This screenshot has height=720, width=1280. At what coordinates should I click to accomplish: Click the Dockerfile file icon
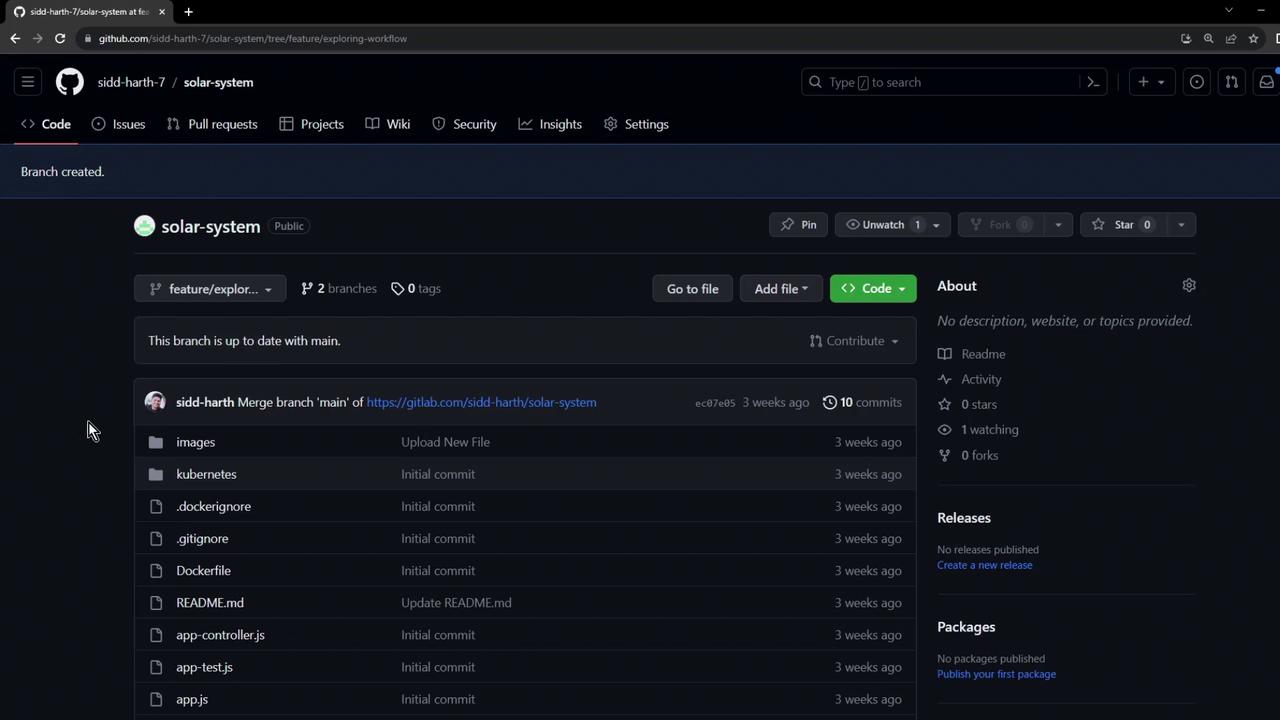coord(156,571)
